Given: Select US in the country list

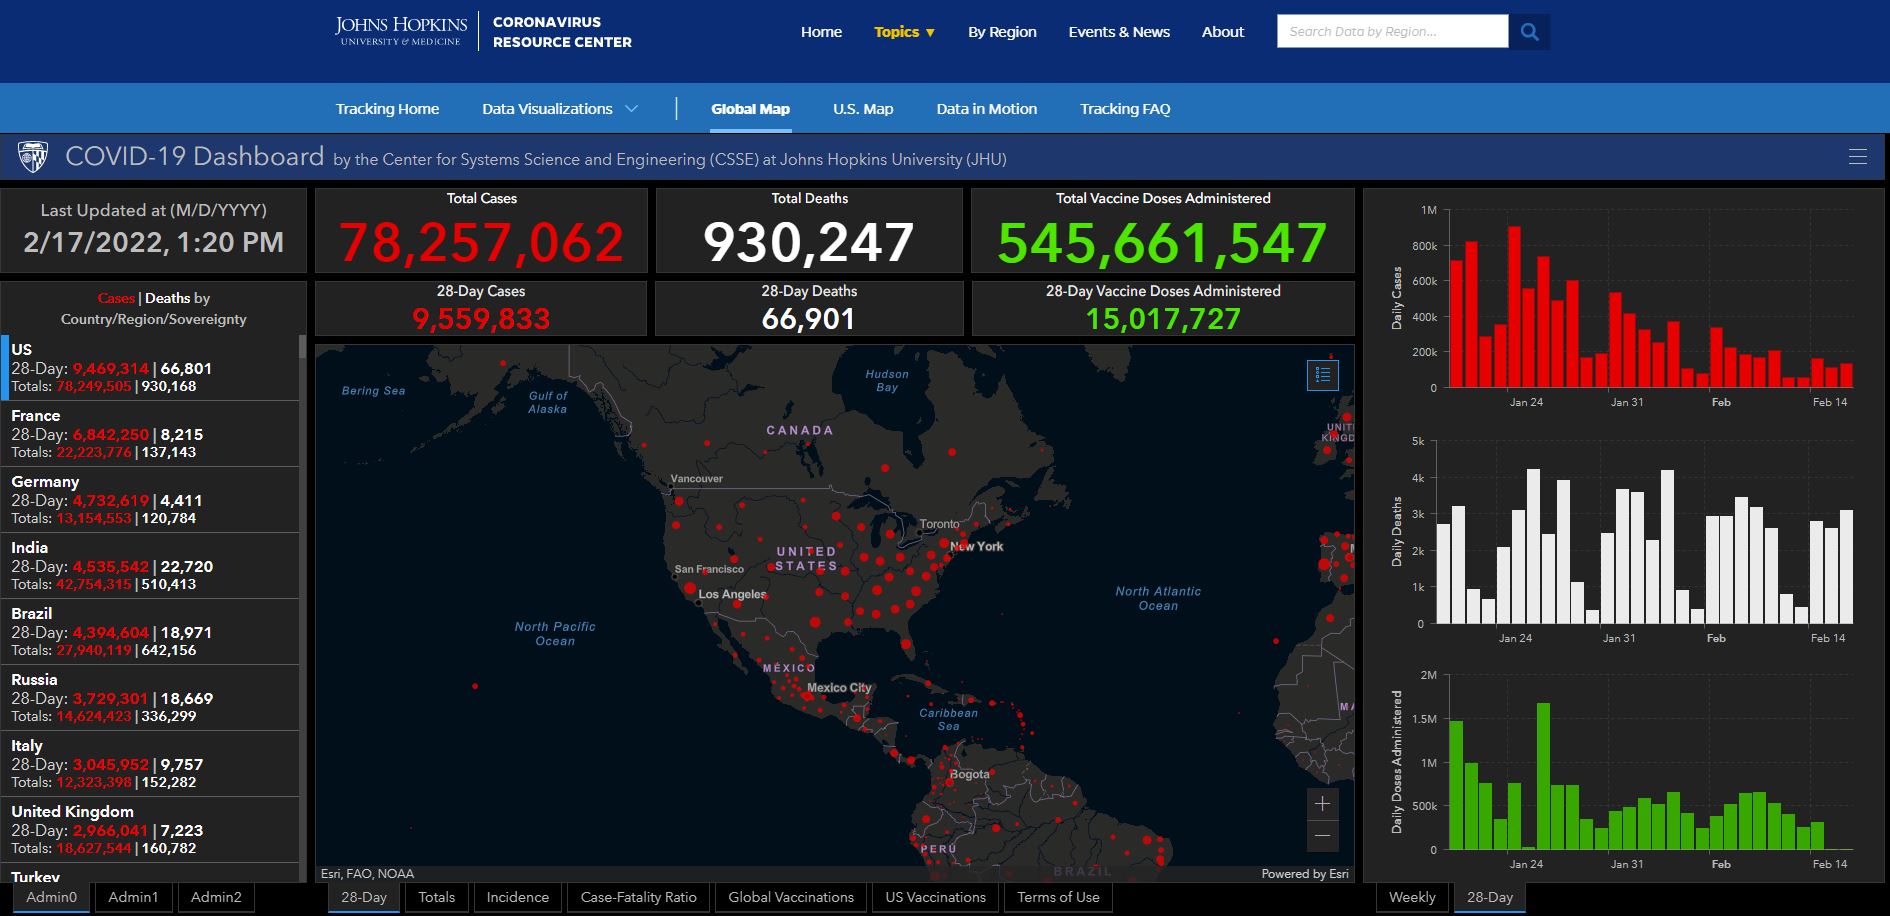Looking at the screenshot, I should tap(150, 368).
